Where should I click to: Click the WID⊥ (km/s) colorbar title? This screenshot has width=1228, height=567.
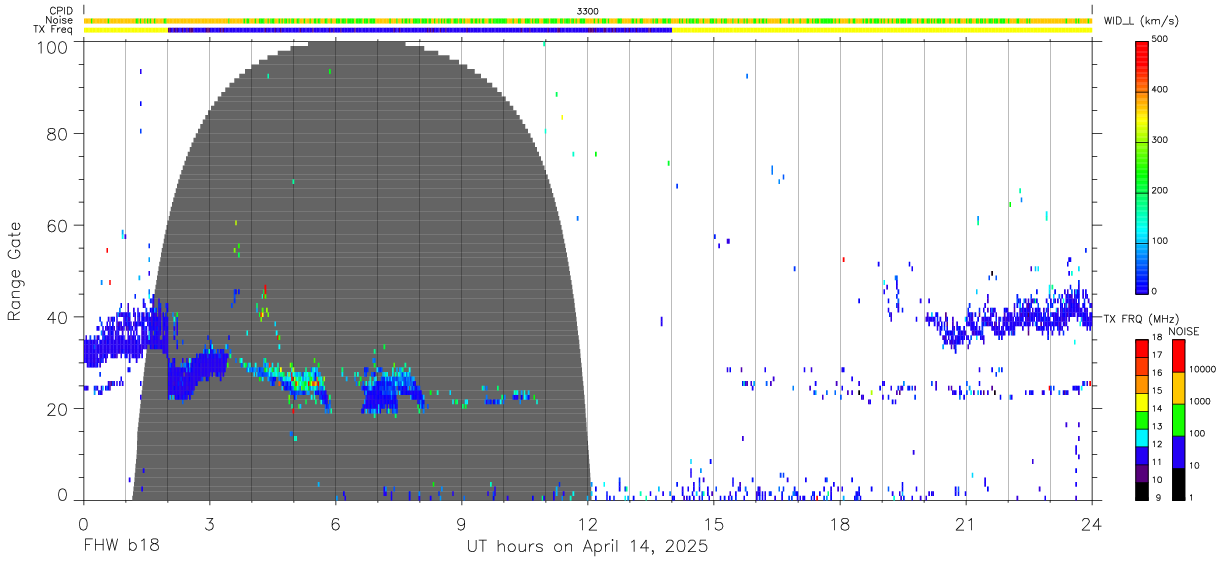pyautogui.click(x=1143, y=21)
